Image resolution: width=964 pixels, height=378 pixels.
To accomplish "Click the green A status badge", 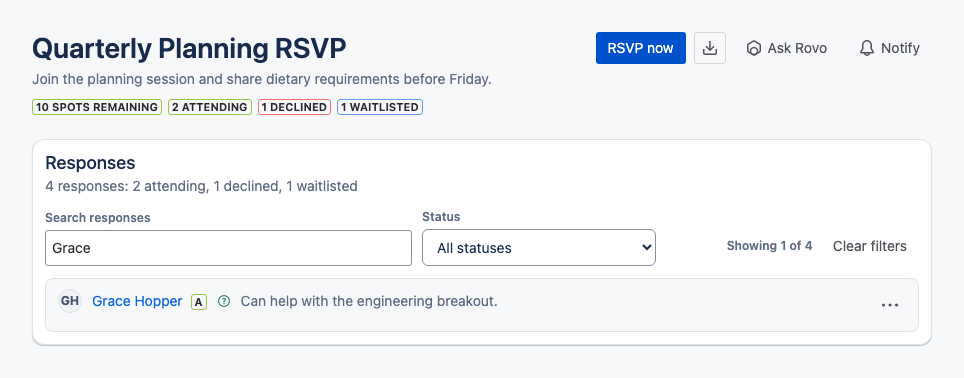I will tap(199, 302).
